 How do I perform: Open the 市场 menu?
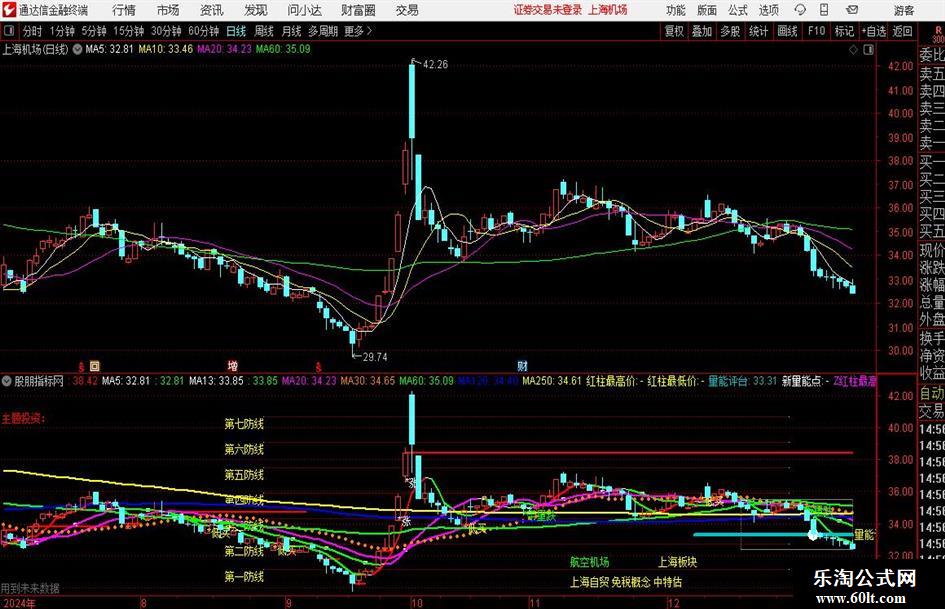pos(168,10)
